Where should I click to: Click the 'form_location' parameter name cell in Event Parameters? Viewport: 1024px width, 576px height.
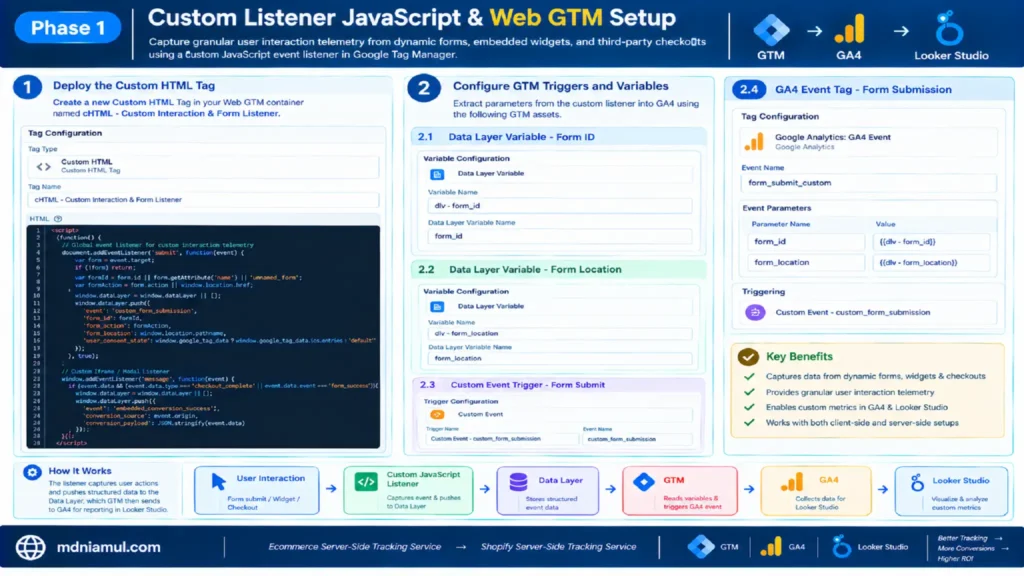click(806, 263)
